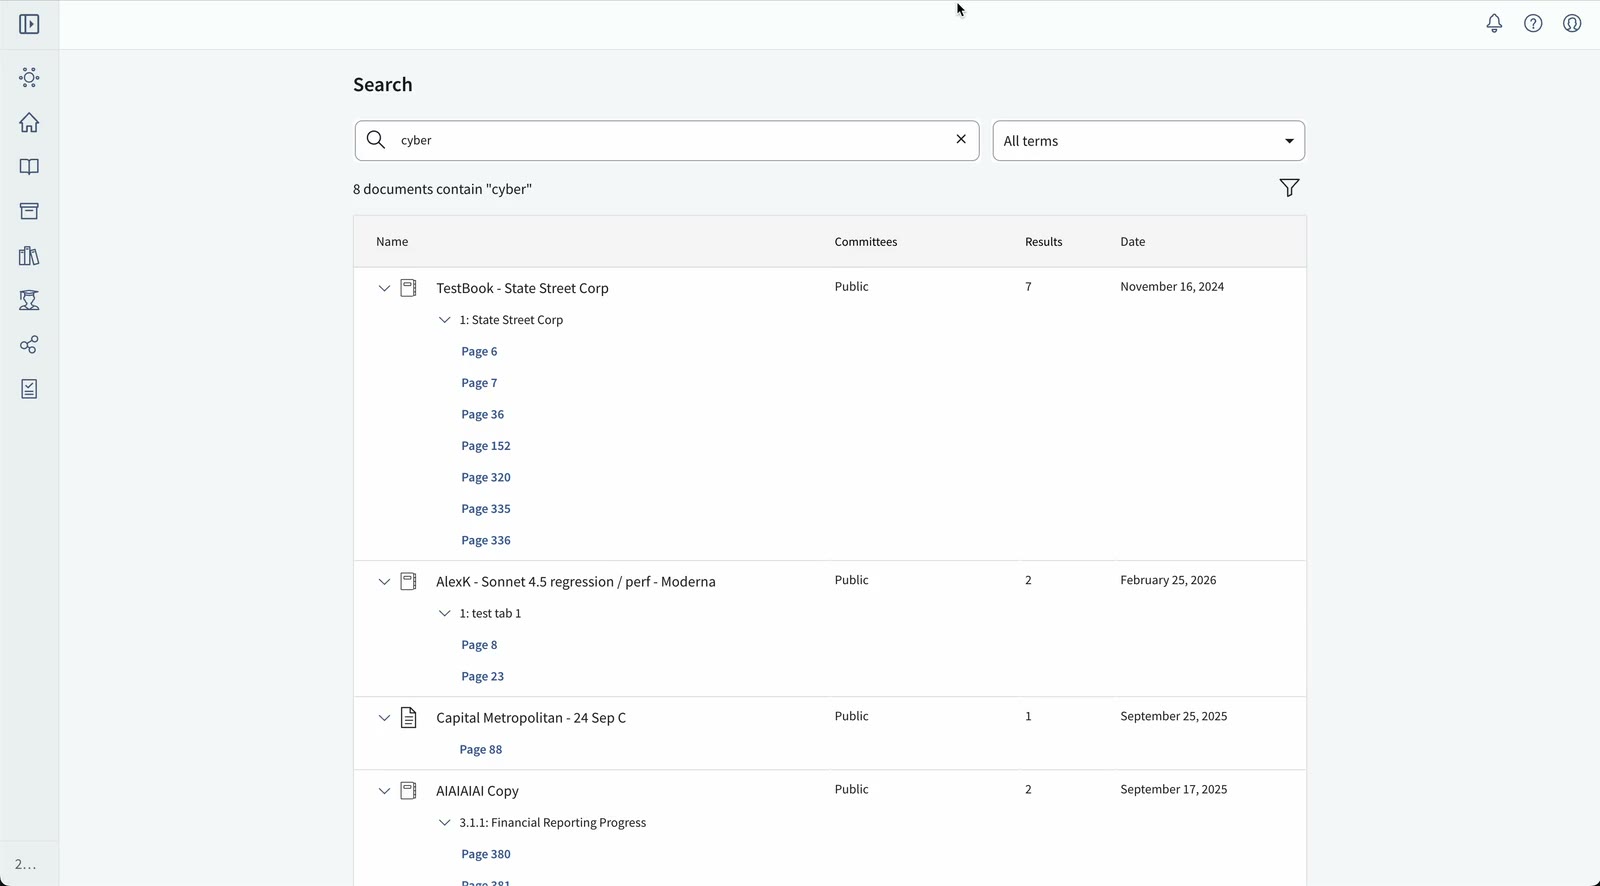Click the results count 7 cell

tap(1028, 287)
